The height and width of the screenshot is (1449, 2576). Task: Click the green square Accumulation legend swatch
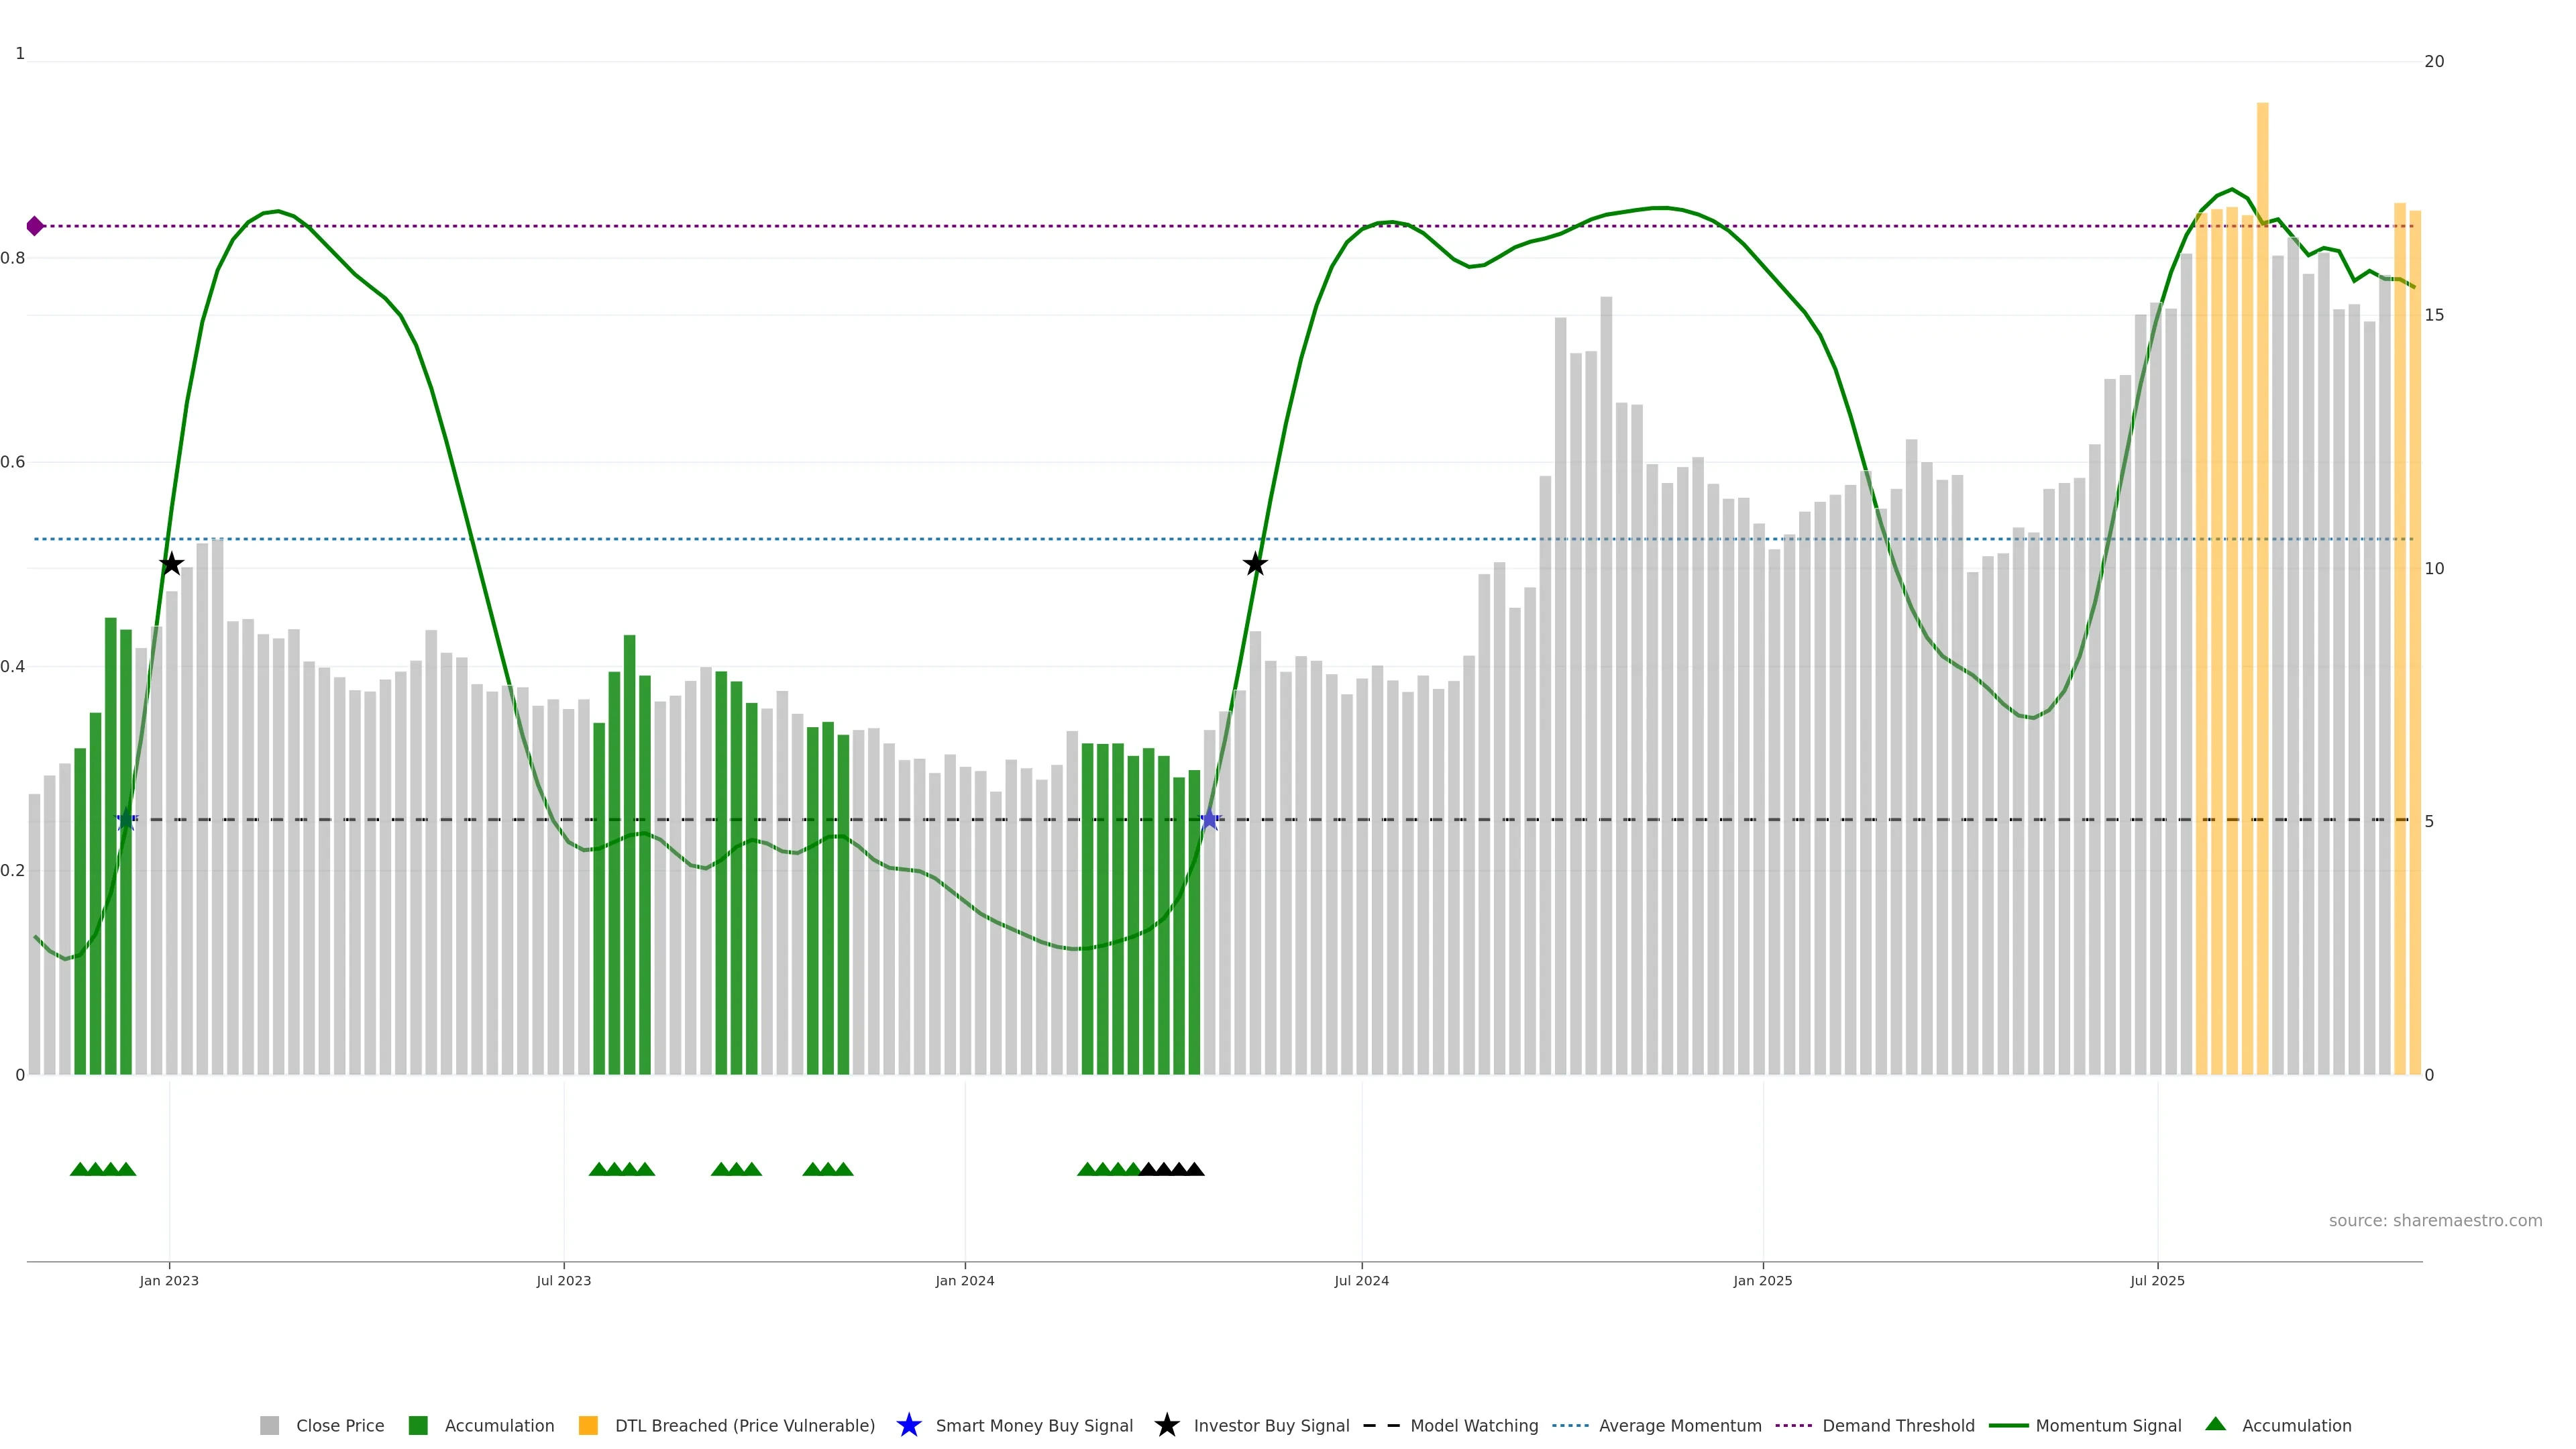[x=418, y=1425]
